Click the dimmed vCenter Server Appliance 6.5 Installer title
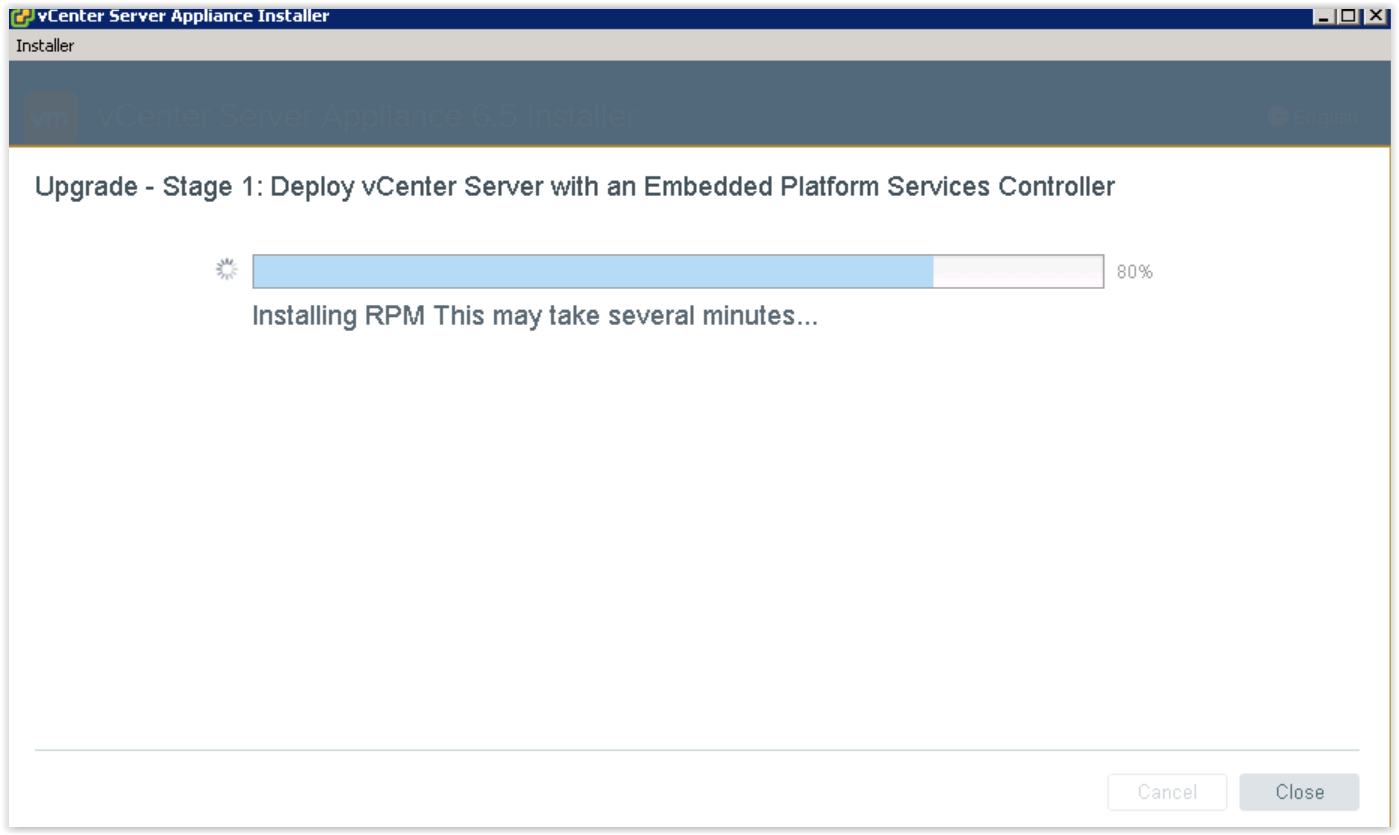 click(x=367, y=117)
